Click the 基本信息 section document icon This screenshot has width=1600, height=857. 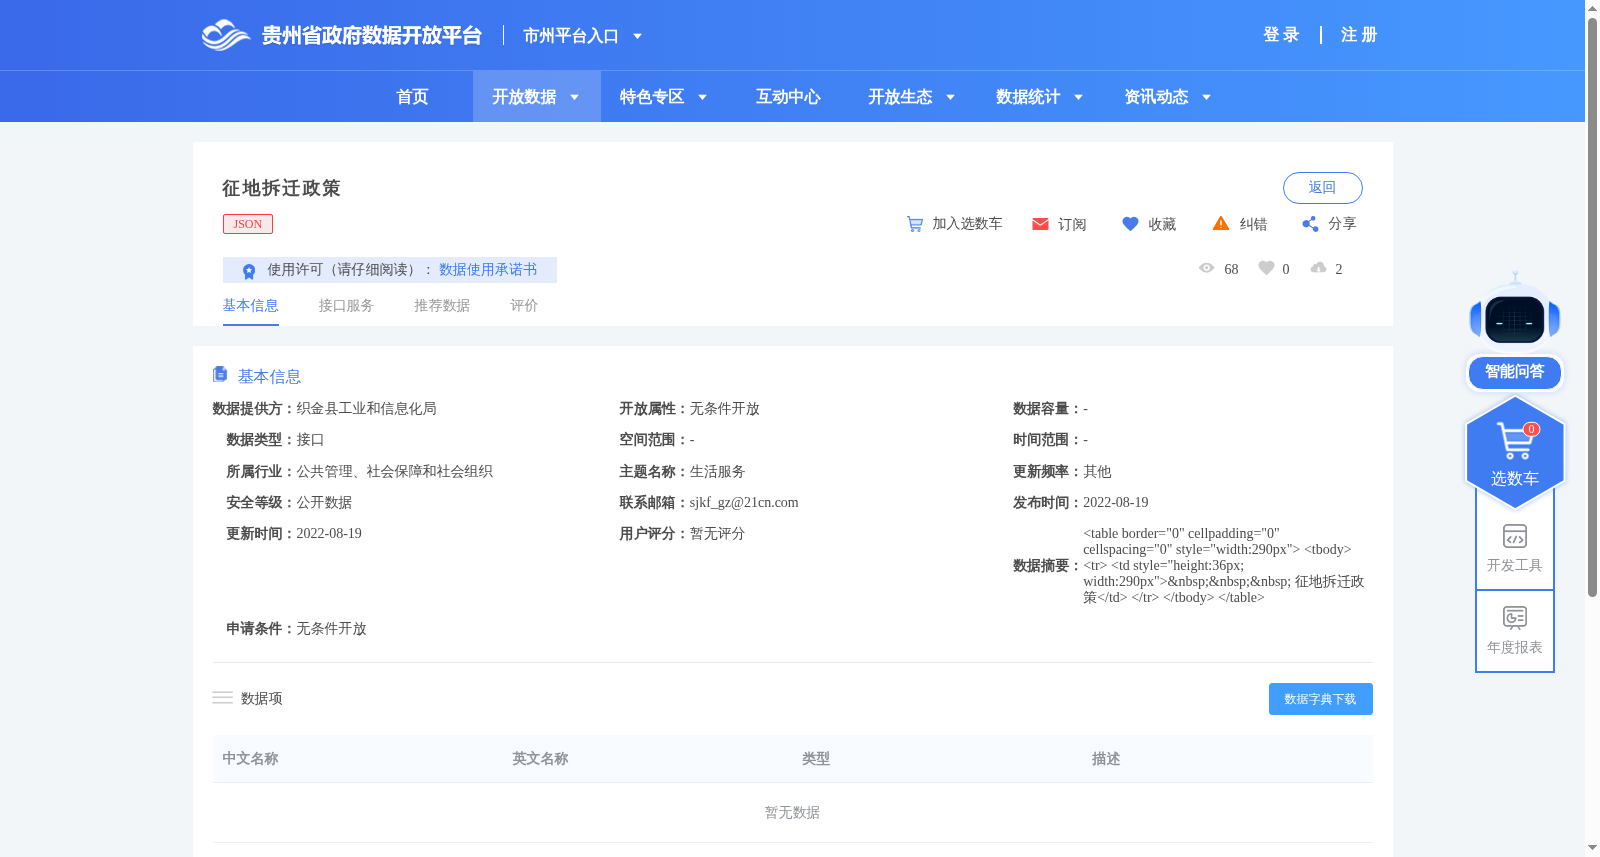point(220,374)
